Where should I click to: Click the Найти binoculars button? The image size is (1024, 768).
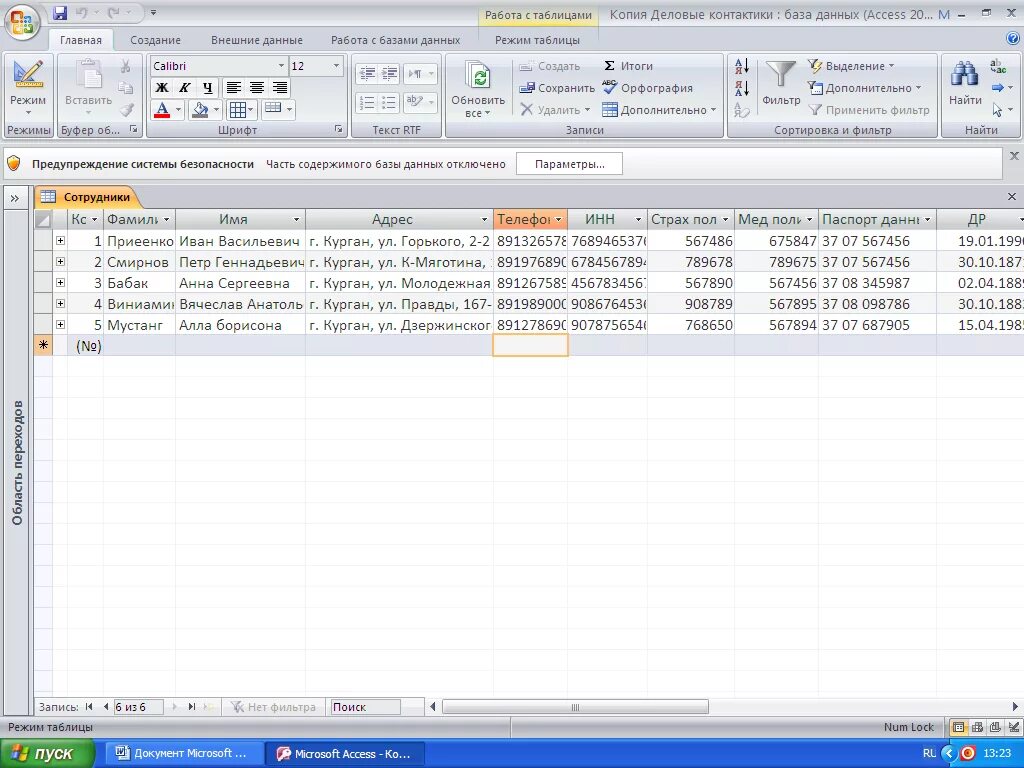965,82
